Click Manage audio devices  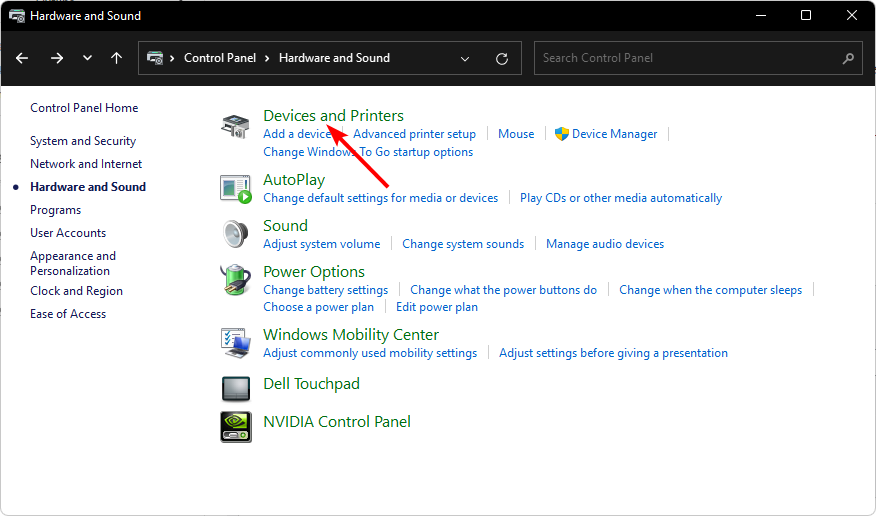[x=604, y=244]
